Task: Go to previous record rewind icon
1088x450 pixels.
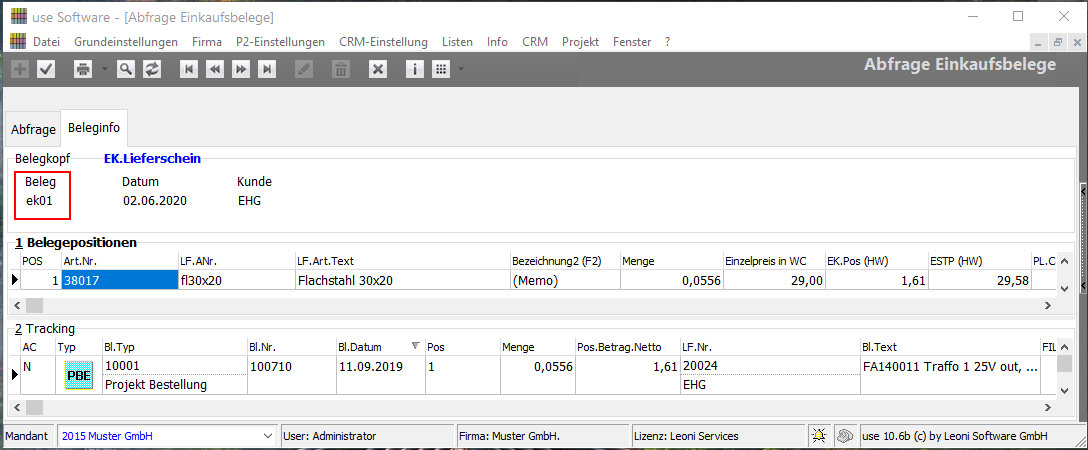Action: tap(214, 69)
